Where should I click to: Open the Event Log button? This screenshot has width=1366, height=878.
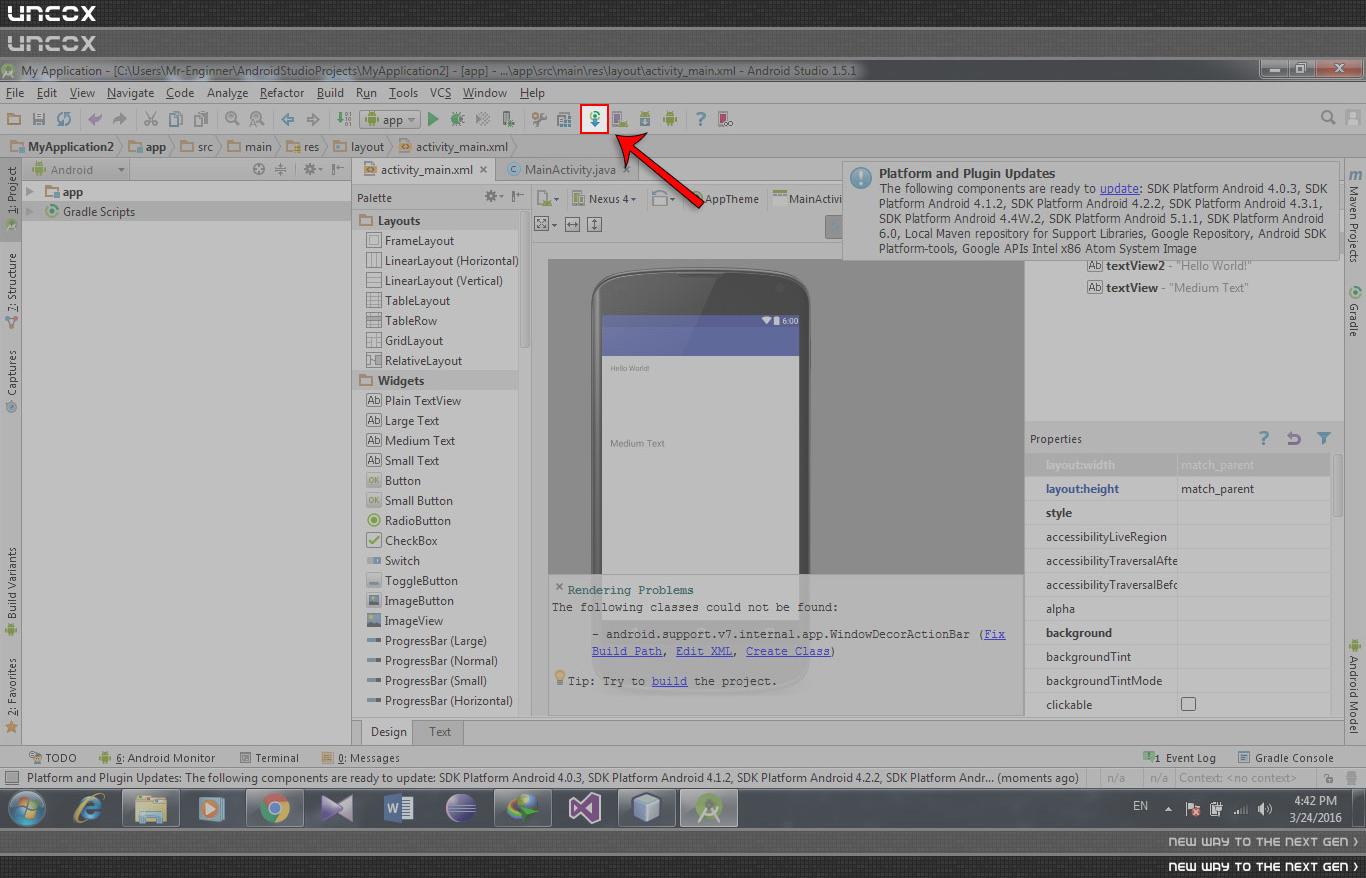[1179, 758]
